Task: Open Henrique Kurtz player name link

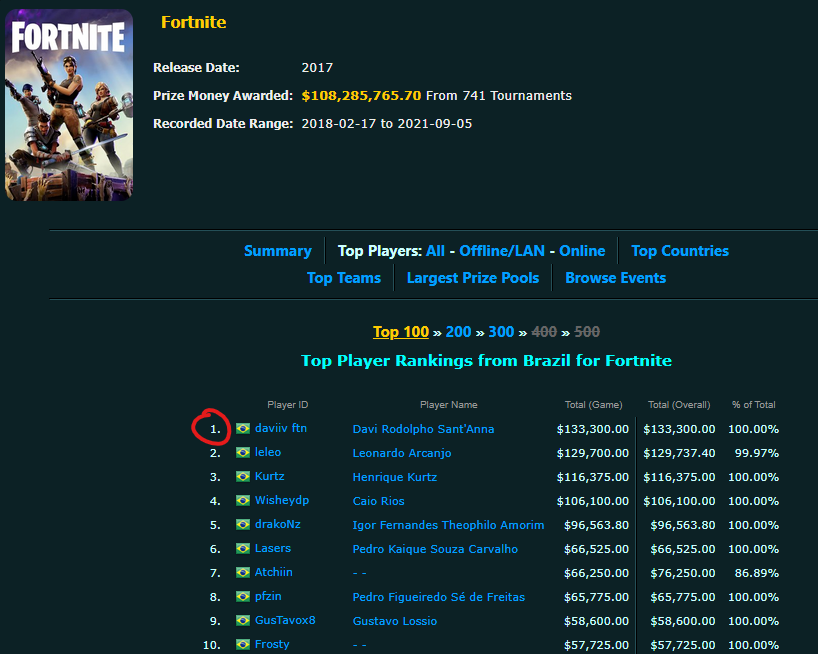Action: [x=394, y=477]
